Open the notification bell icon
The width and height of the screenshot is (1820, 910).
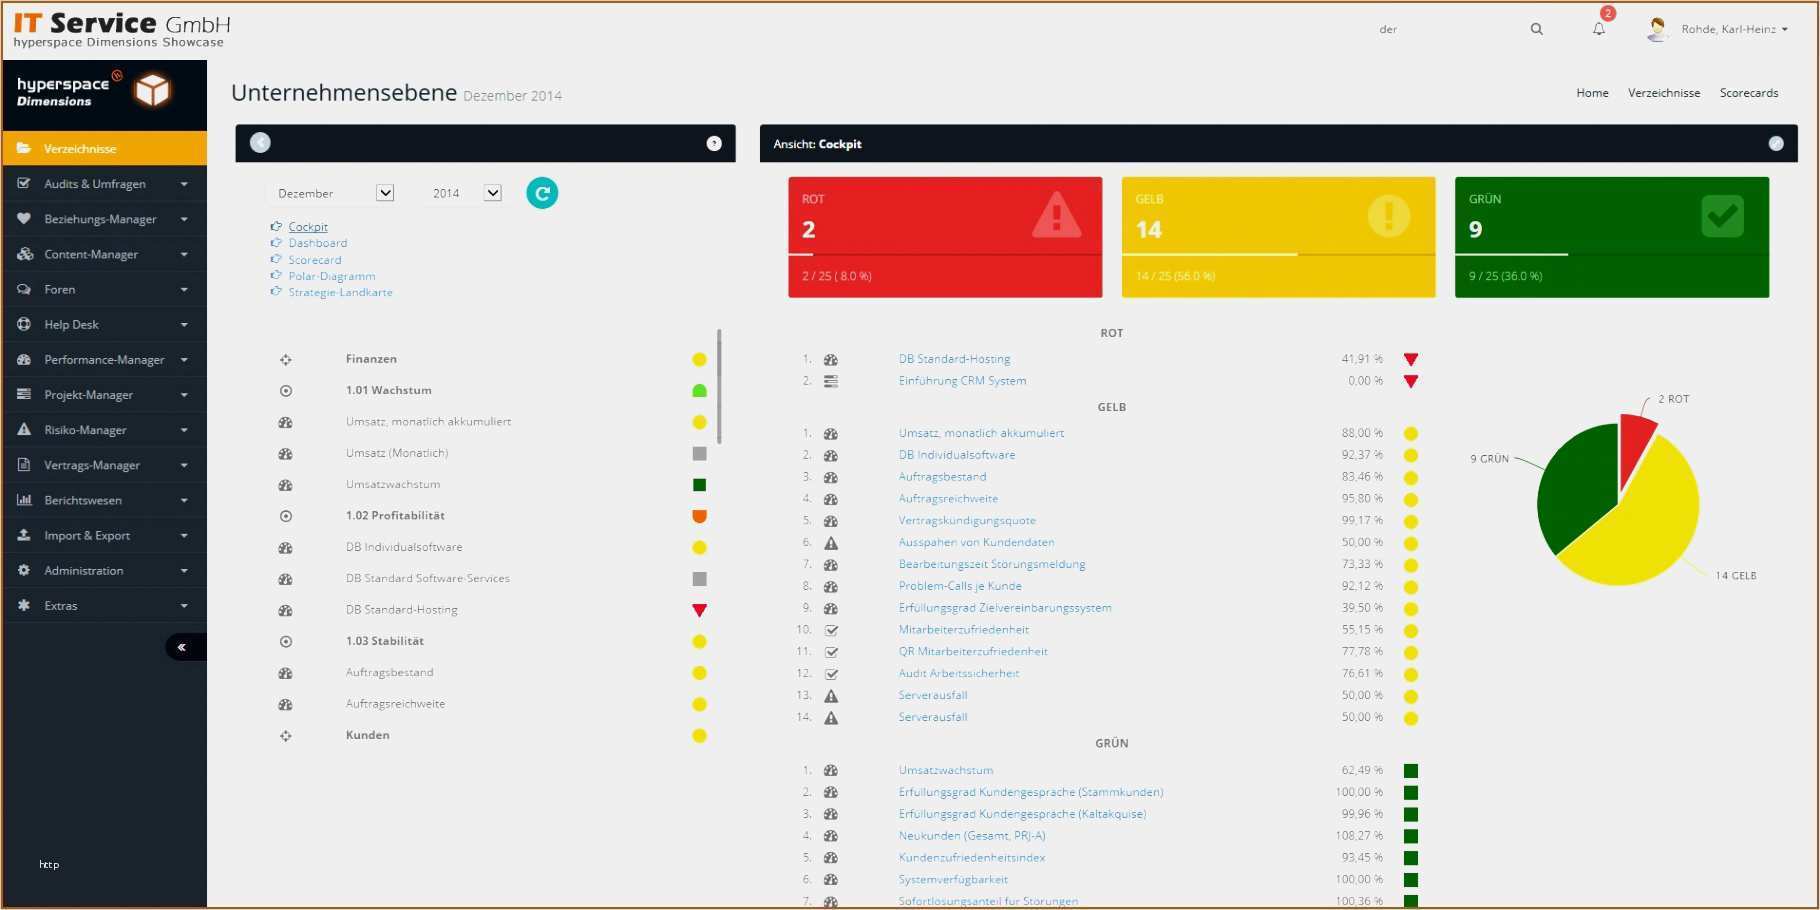click(1599, 29)
